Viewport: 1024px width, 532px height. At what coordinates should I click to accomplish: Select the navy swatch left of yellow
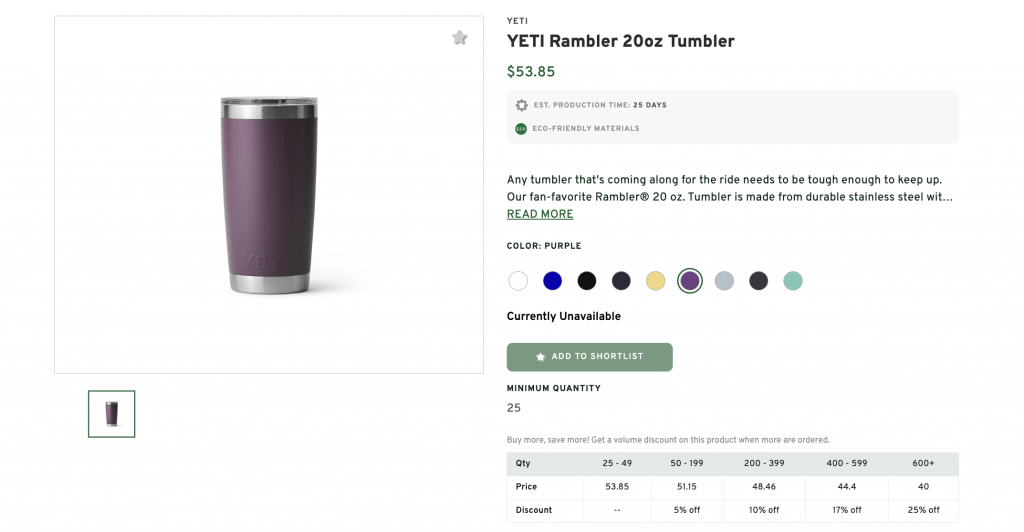(621, 281)
